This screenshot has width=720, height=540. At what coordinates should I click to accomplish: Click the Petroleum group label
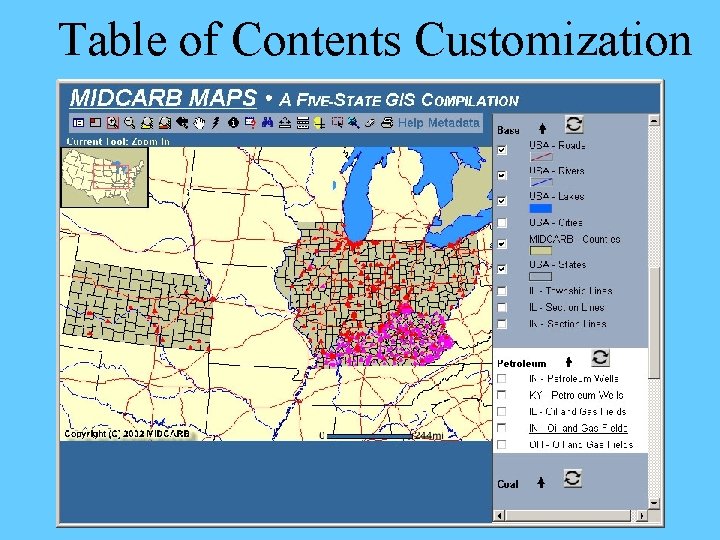click(x=522, y=364)
